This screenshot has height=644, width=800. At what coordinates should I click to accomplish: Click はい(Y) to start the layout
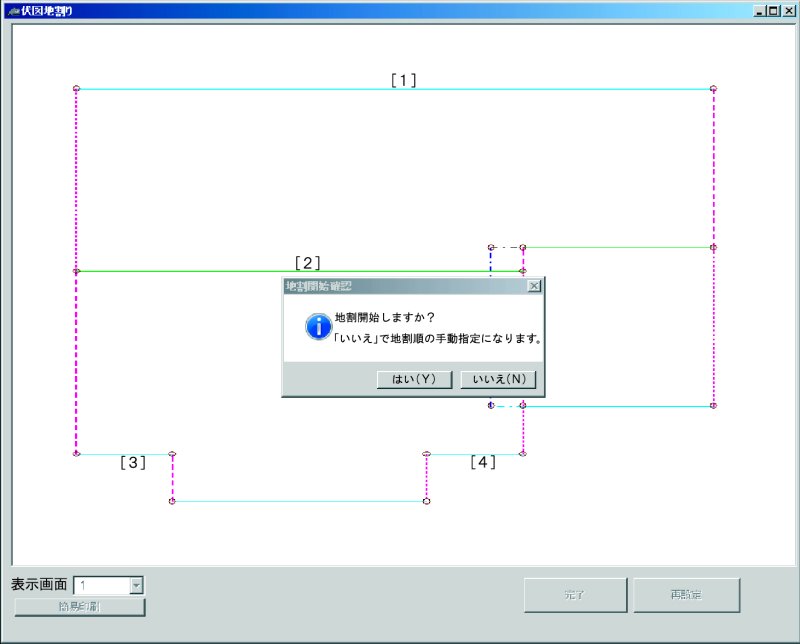point(414,380)
